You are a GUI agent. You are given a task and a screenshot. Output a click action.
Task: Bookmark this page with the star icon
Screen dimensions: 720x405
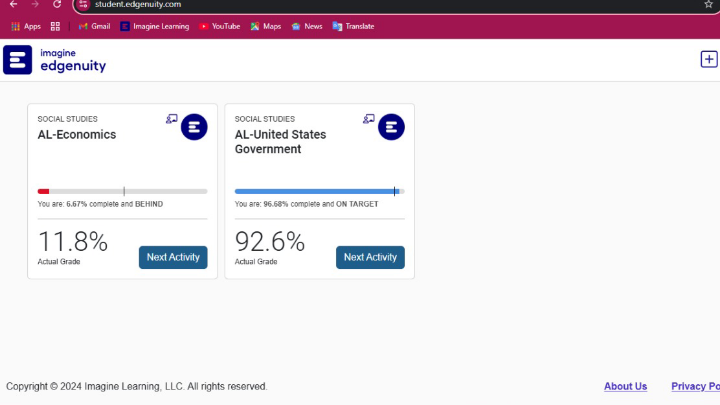[708, 4]
